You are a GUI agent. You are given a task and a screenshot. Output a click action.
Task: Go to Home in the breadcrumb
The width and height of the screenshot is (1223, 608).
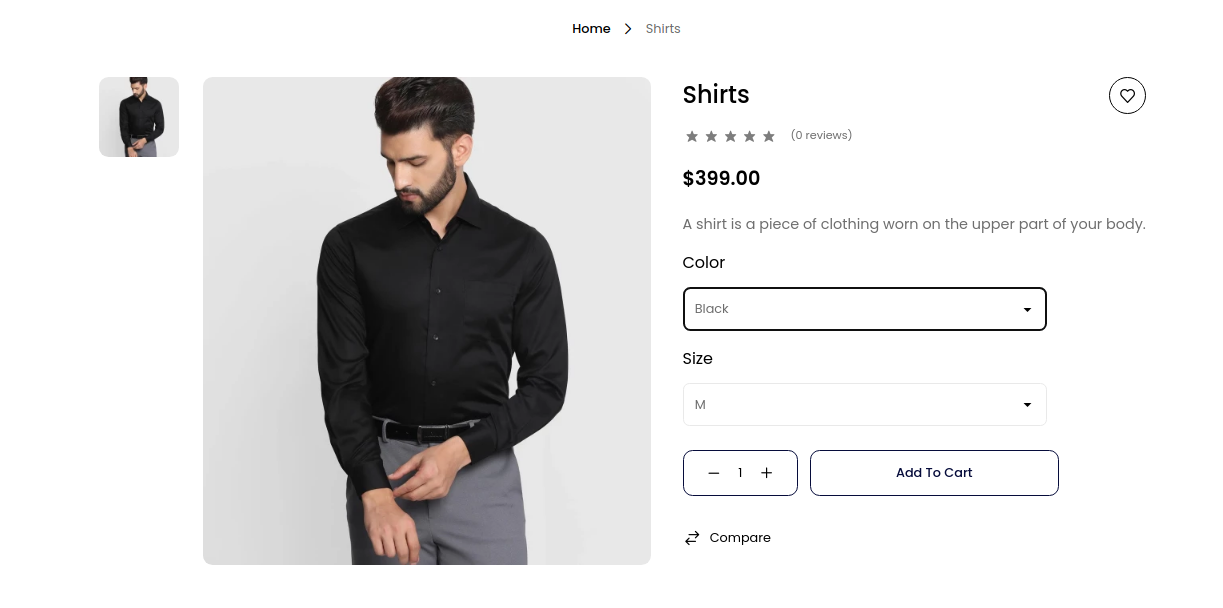pyautogui.click(x=591, y=29)
